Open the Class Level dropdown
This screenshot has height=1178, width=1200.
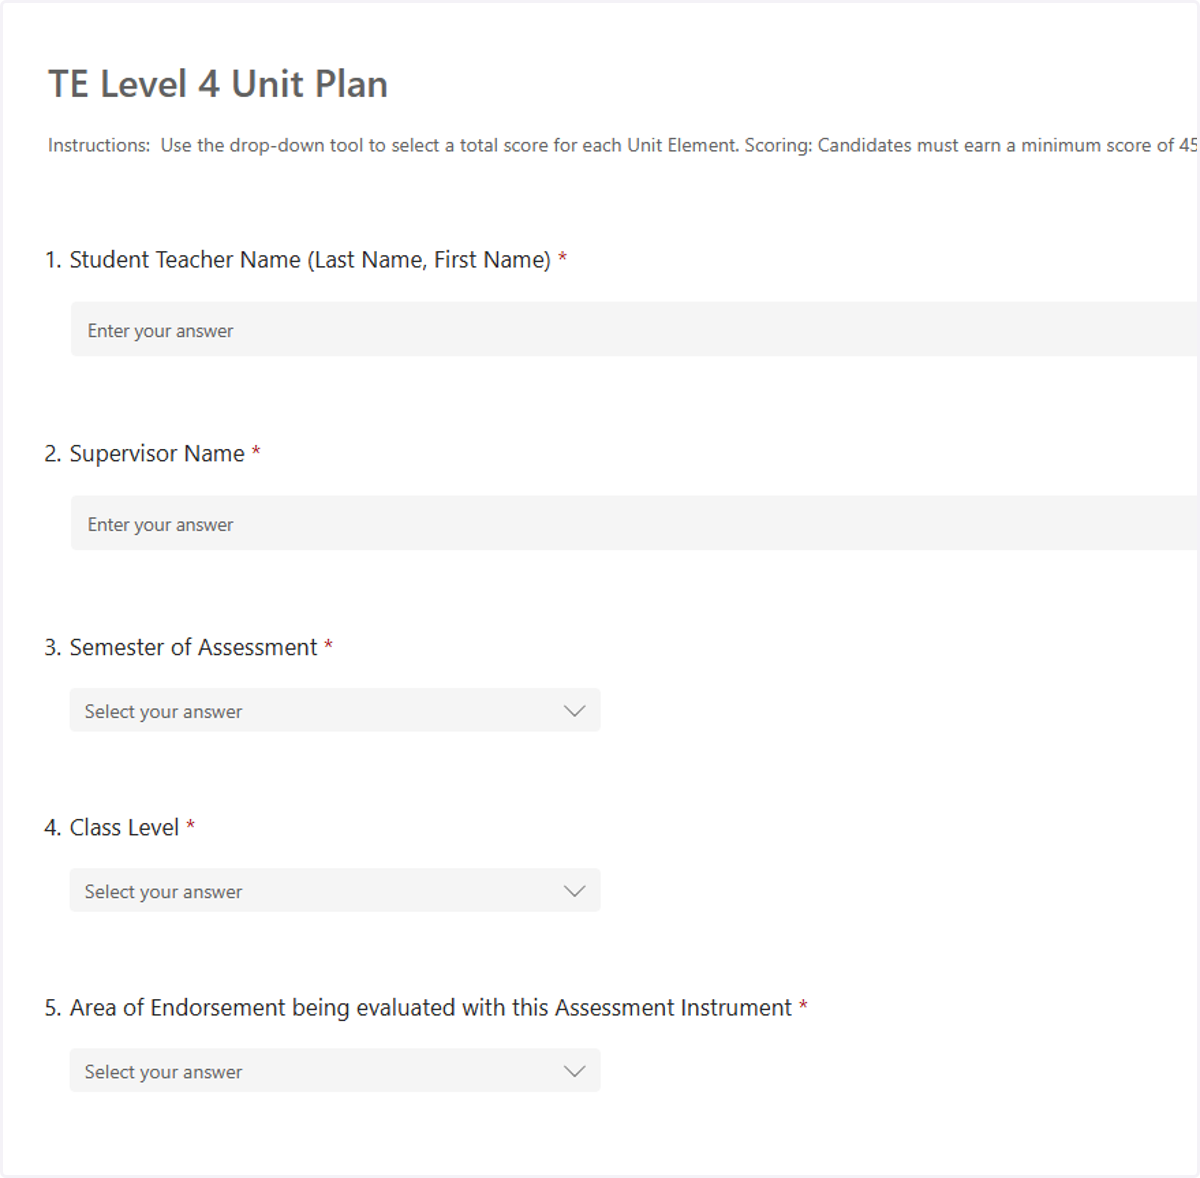[335, 890]
